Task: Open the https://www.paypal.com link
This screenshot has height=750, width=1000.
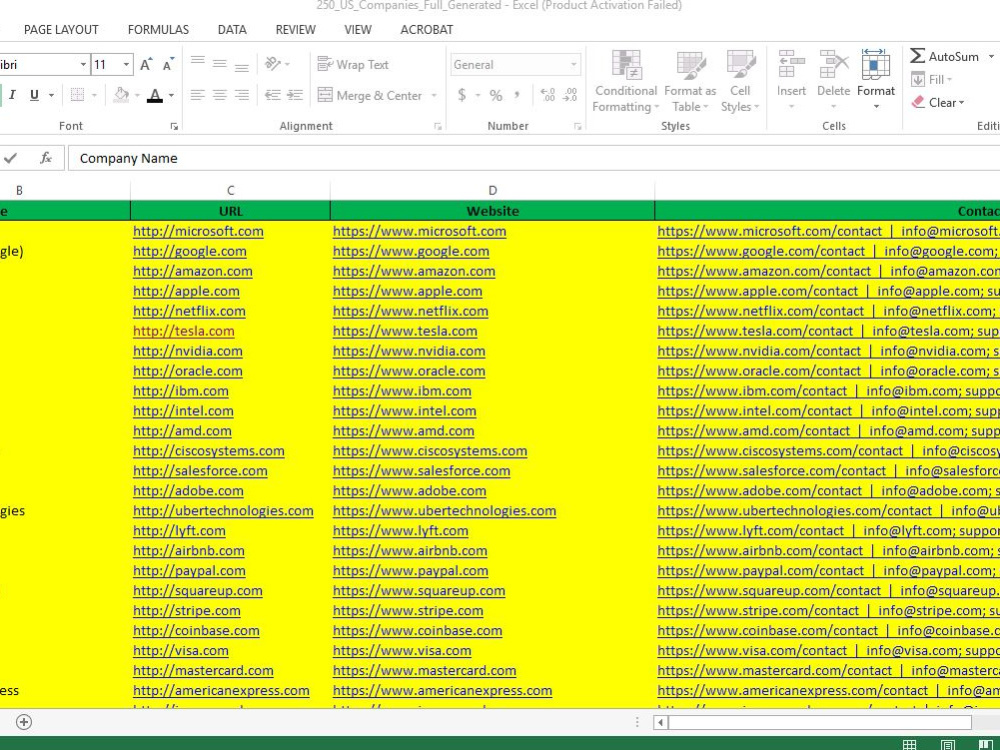Action: click(410, 571)
